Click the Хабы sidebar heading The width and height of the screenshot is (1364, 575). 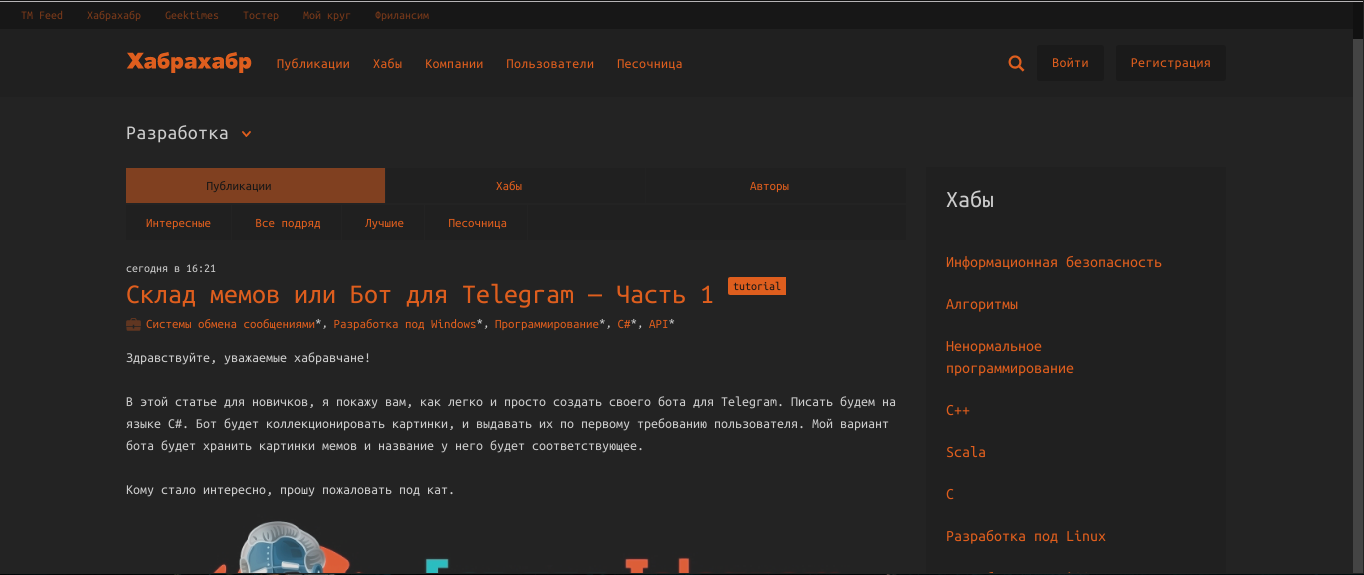pyautogui.click(x=970, y=200)
